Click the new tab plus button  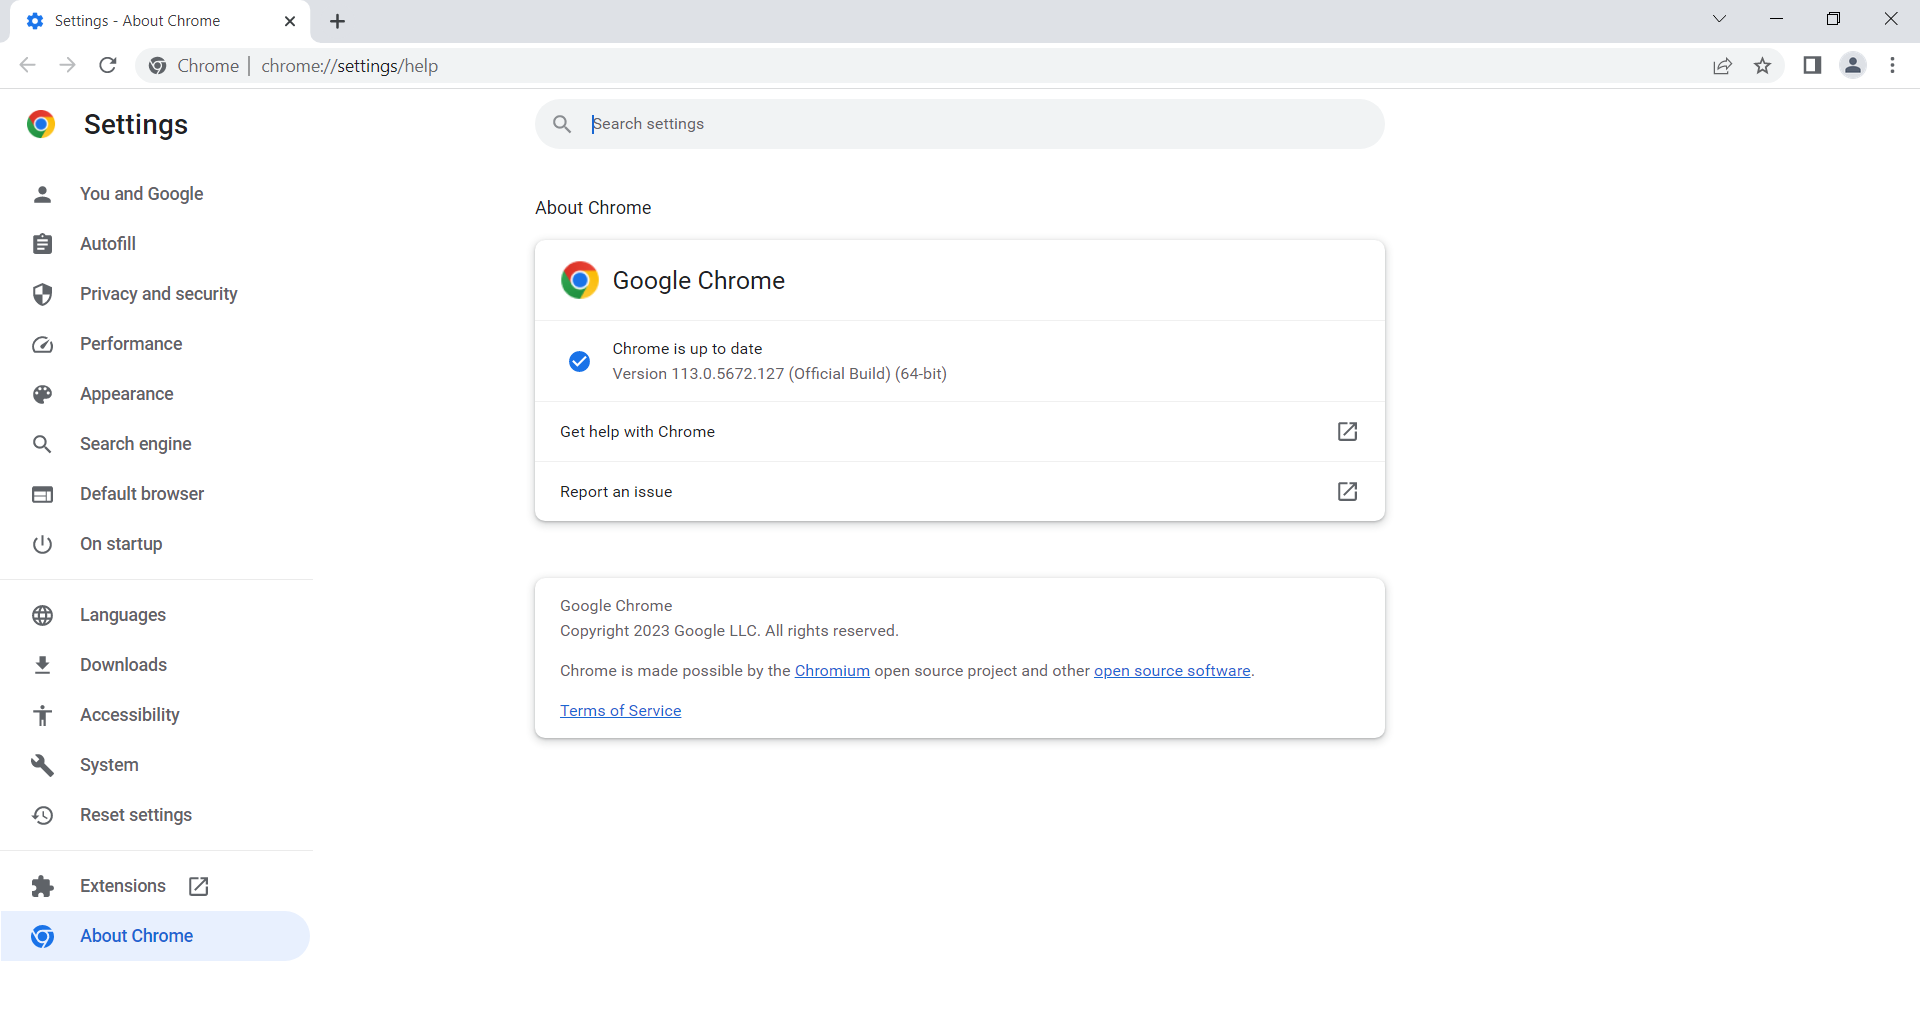point(338,21)
